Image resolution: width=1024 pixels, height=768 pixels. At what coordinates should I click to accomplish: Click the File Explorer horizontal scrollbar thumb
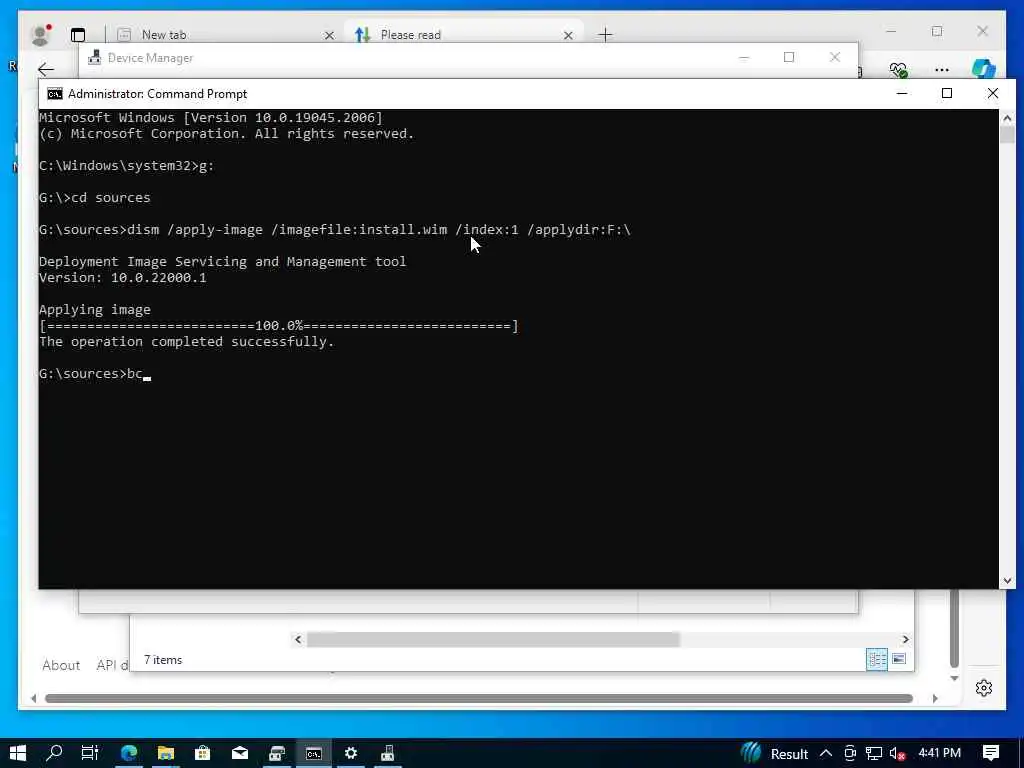coord(493,639)
